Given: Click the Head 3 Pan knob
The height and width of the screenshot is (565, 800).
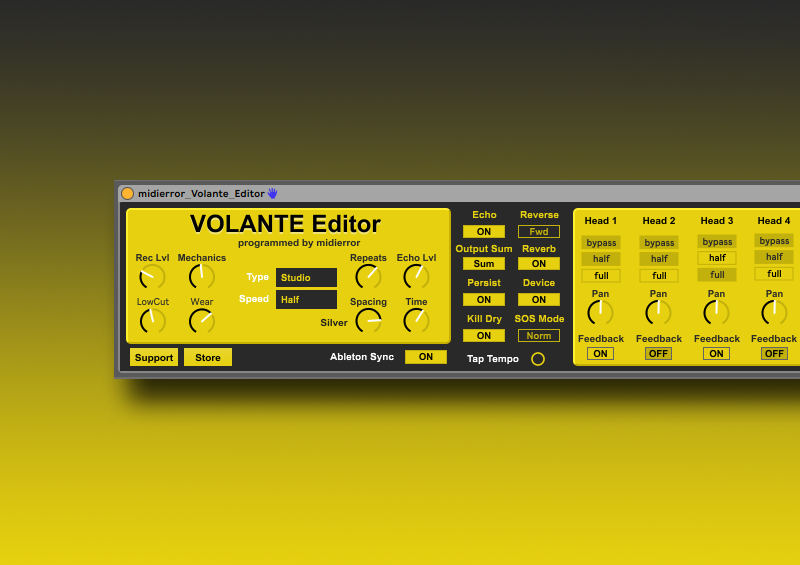Looking at the screenshot, I should tap(716, 313).
